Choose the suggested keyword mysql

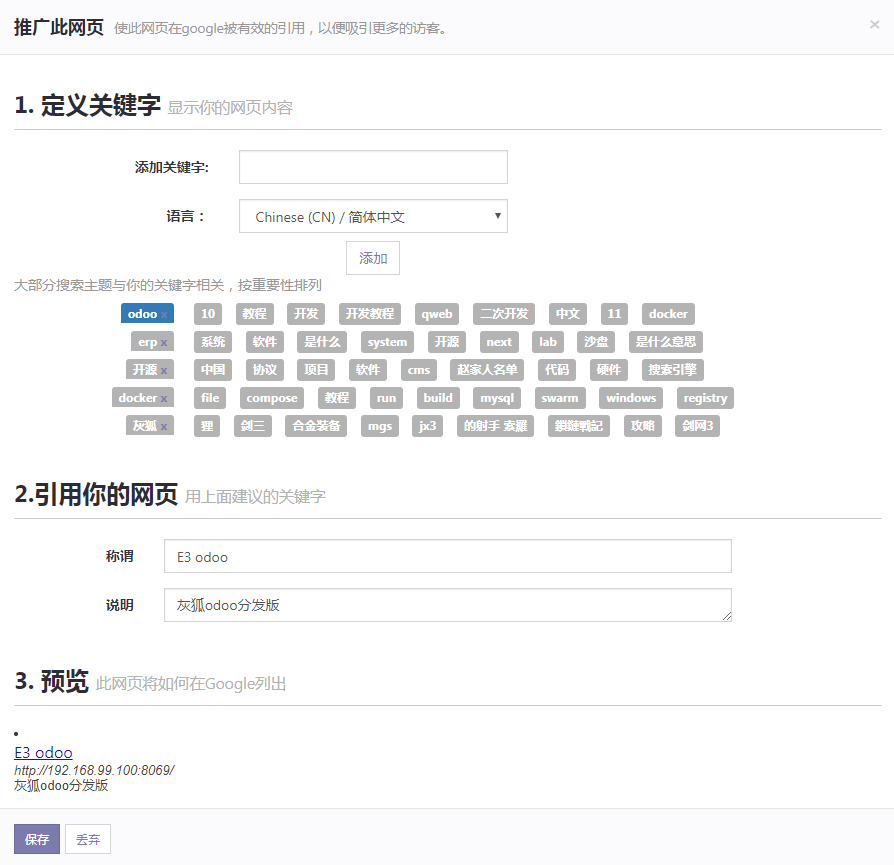pos(497,398)
